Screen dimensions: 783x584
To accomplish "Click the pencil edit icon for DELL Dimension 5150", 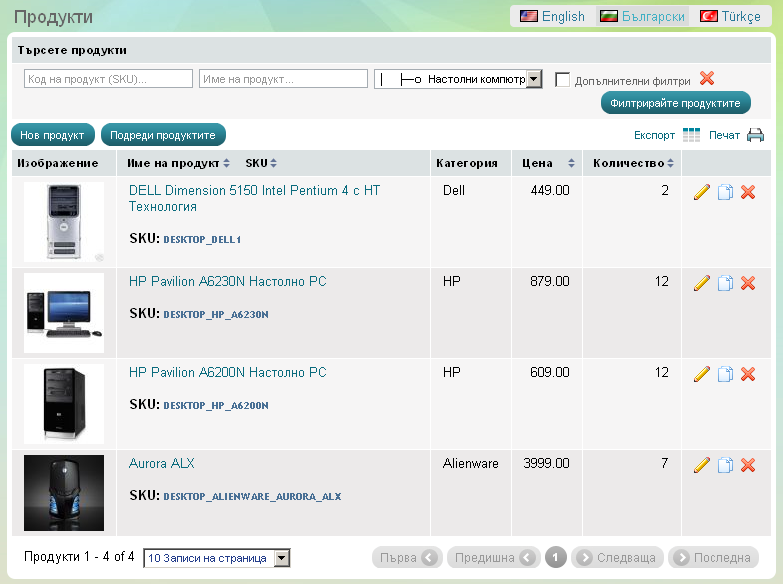I will 701,192.
